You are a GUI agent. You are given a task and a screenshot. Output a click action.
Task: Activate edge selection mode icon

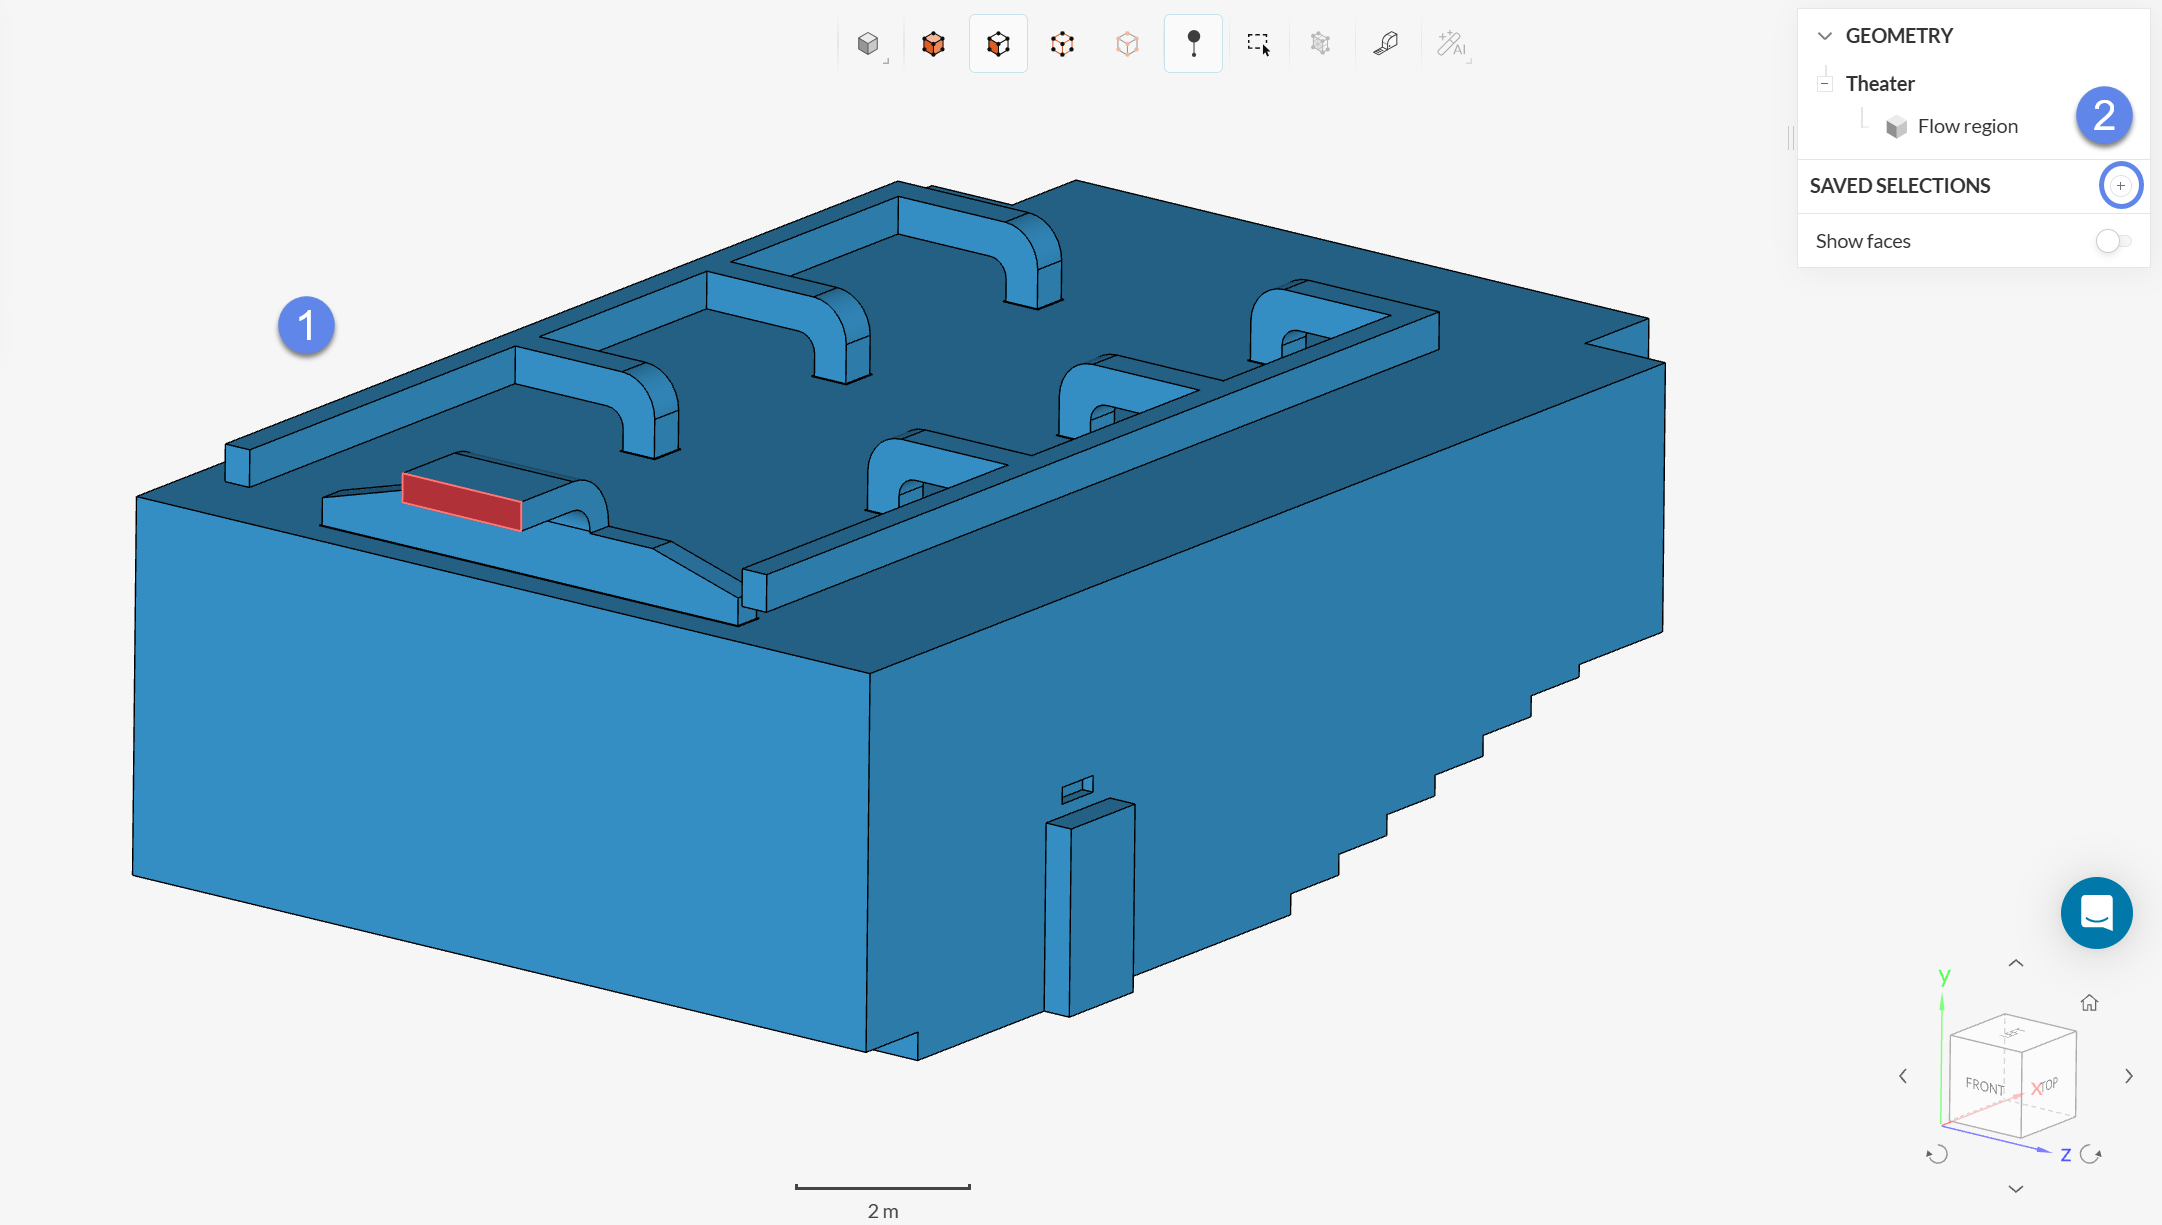click(1062, 44)
